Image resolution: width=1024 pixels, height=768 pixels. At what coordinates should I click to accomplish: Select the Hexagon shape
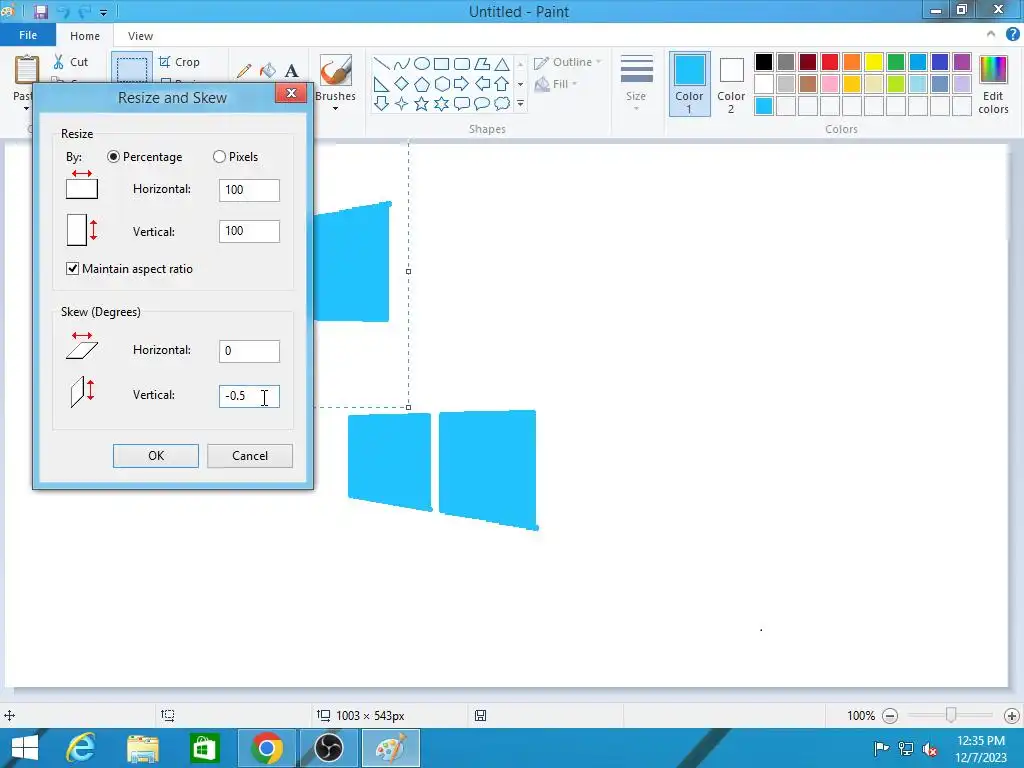pos(442,84)
